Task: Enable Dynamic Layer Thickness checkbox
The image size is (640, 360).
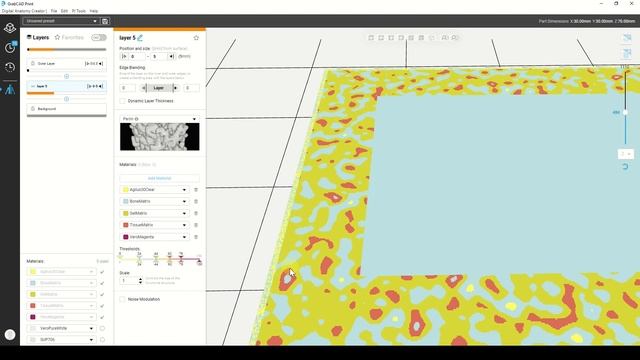Action: [x=122, y=101]
